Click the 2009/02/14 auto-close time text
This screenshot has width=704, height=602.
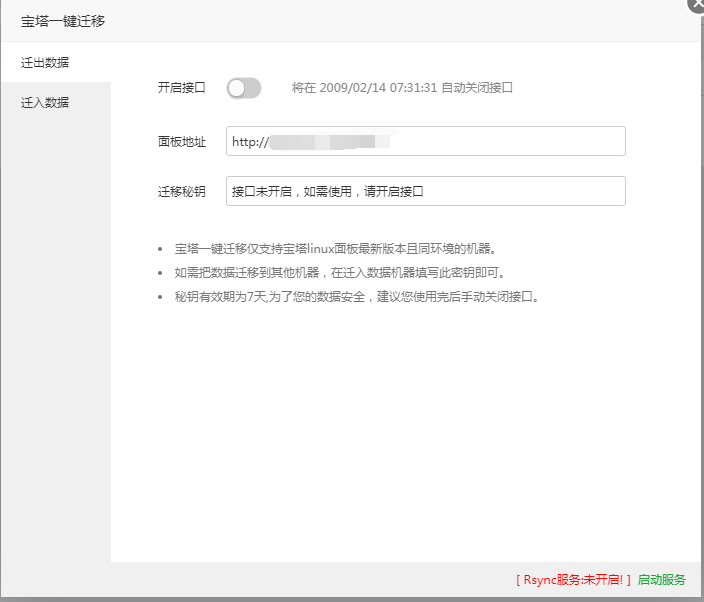402,88
